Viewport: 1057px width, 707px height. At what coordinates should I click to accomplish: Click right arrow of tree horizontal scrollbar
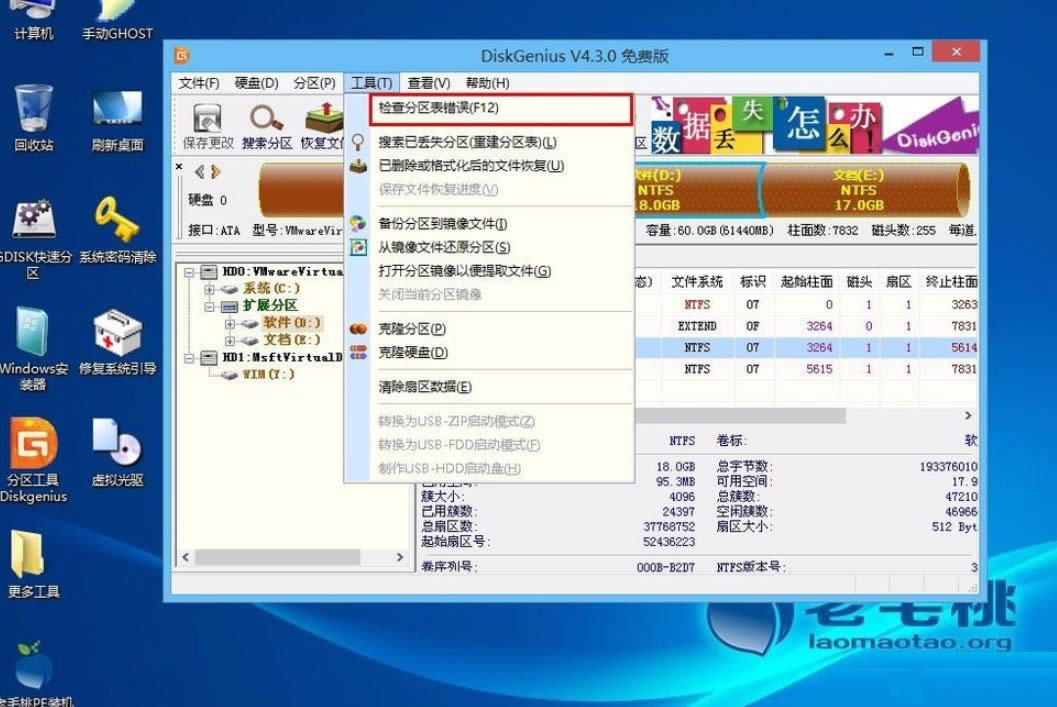pyautogui.click(x=400, y=557)
